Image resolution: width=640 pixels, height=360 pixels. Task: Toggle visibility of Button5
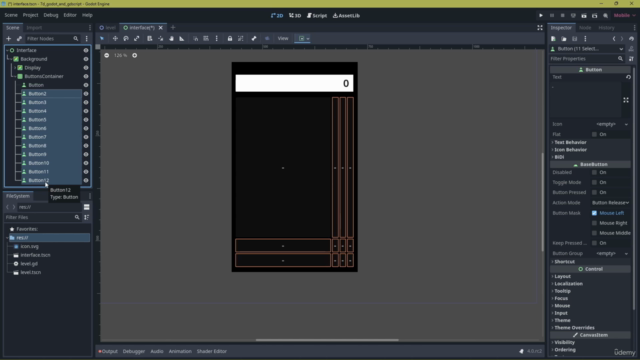[x=86, y=120]
